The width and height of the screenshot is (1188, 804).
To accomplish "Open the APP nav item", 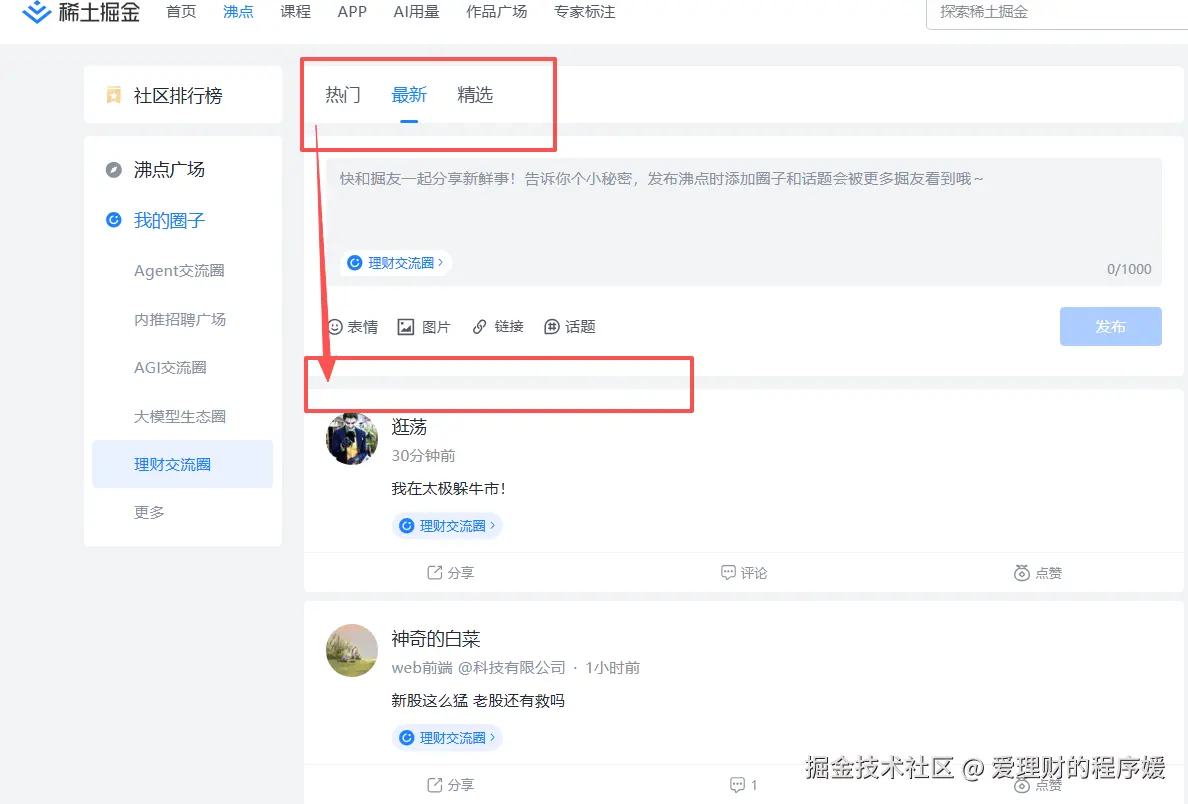I will point(352,12).
